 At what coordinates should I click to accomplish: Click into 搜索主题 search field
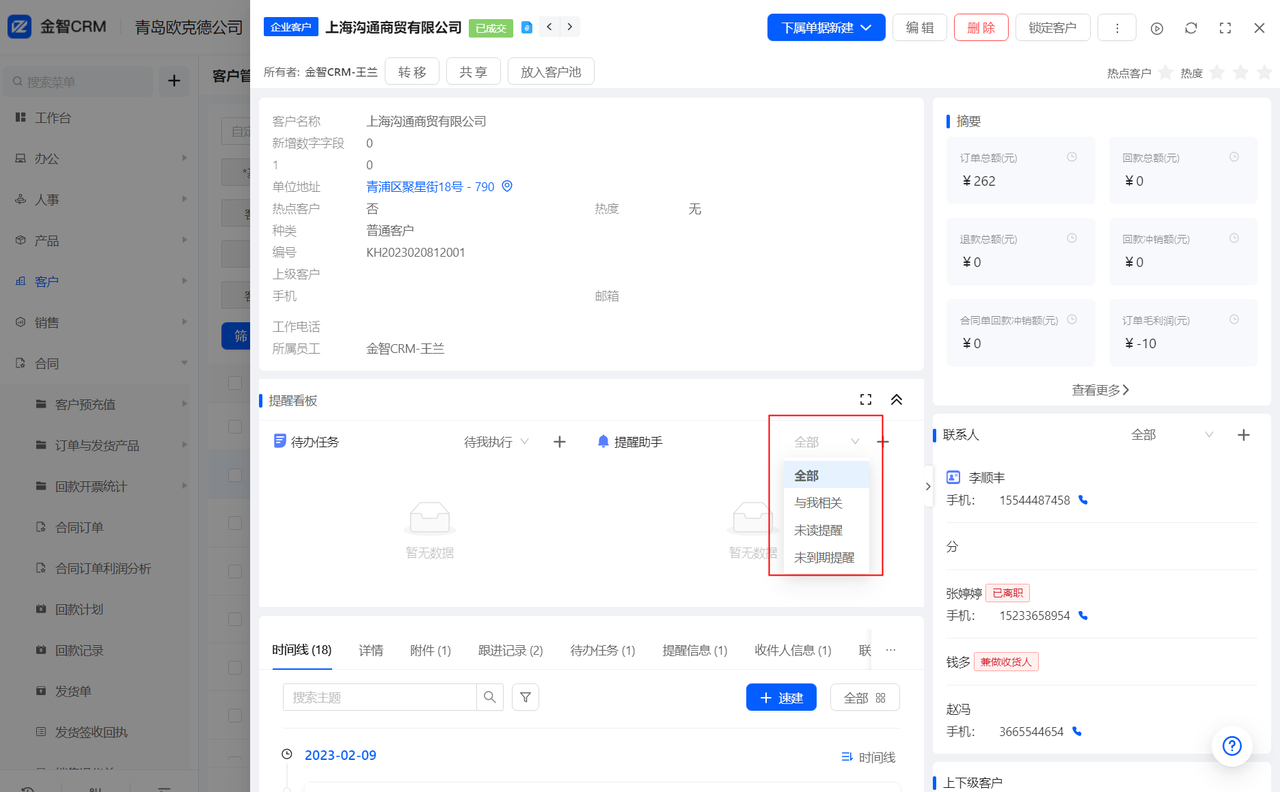tap(380, 697)
